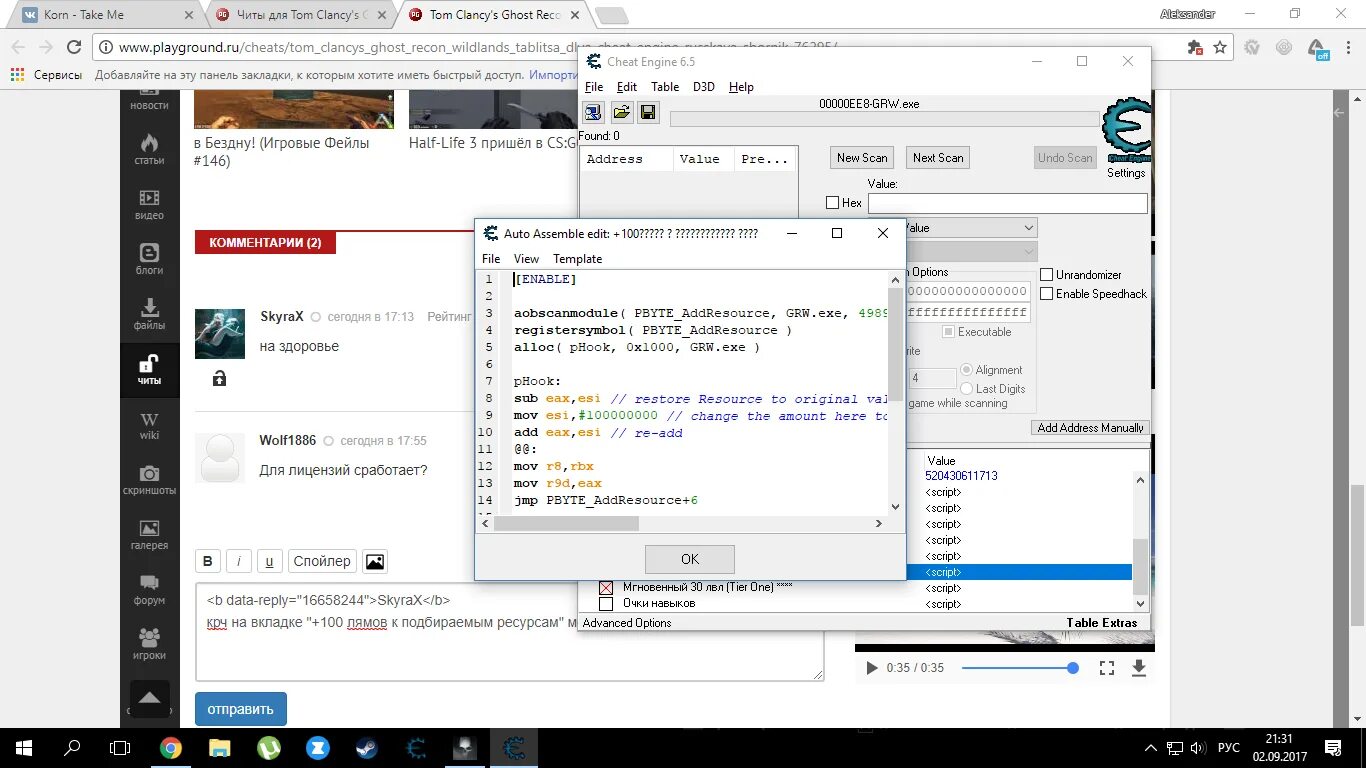Click the scroll-to-top arrow in sidebar

pos(150,697)
